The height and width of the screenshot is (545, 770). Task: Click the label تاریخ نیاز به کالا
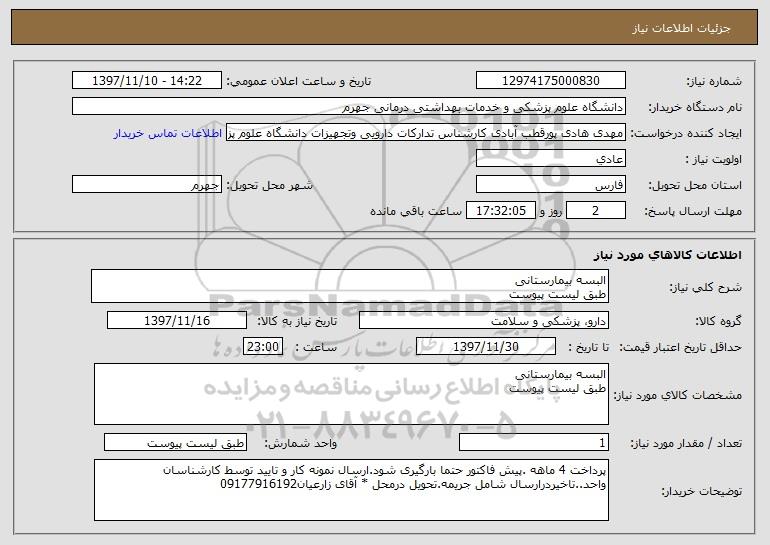[297, 322]
